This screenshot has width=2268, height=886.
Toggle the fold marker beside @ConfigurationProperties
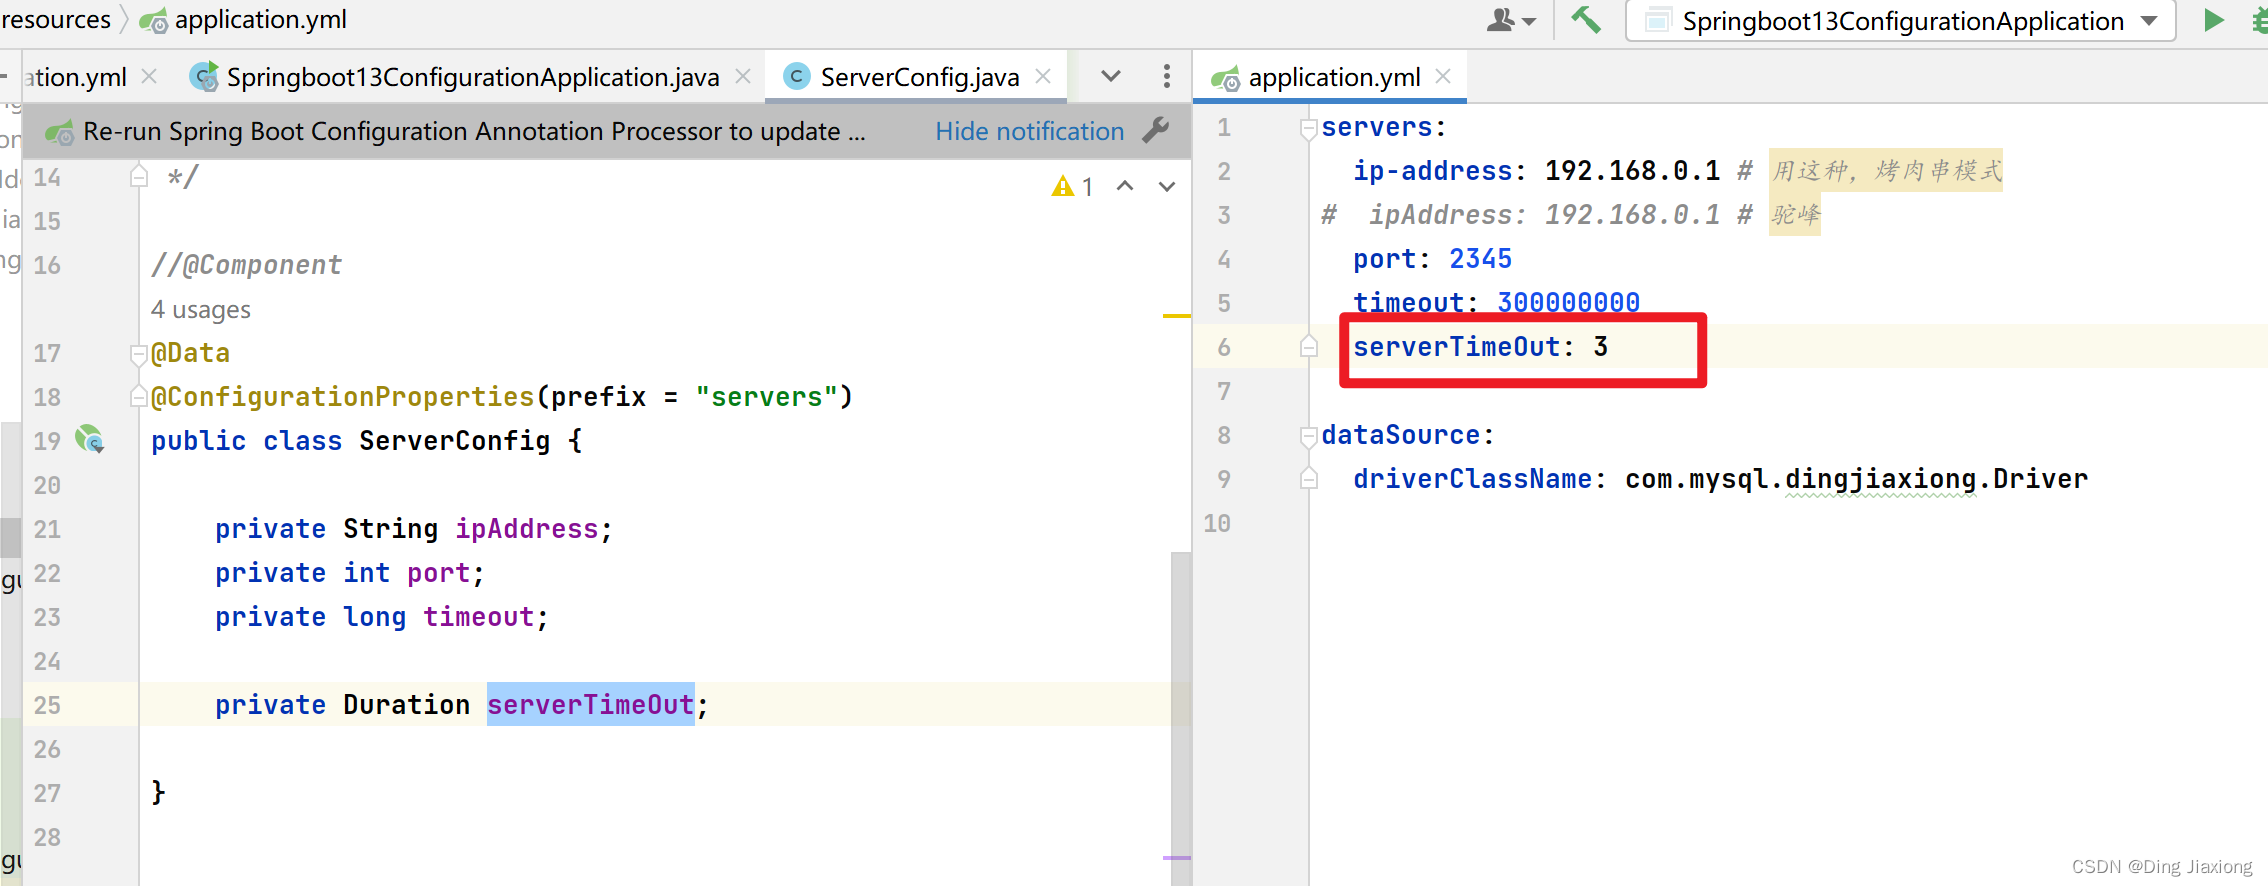pyautogui.click(x=139, y=397)
